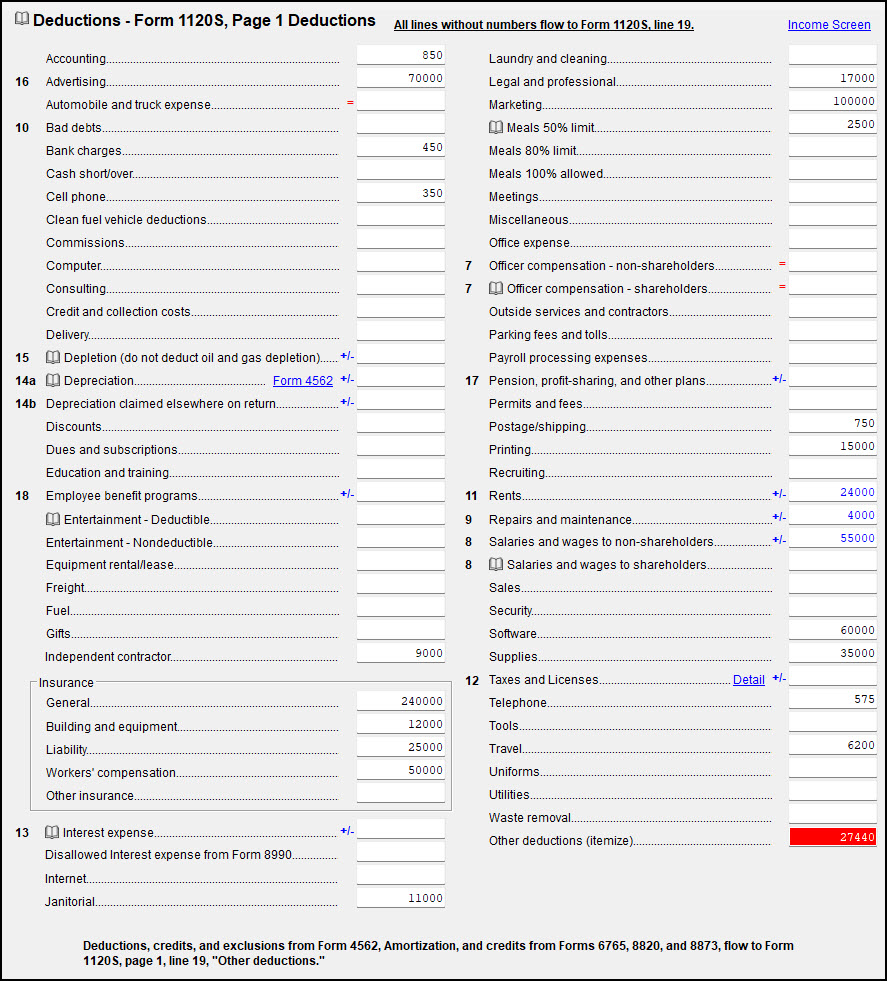The width and height of the screenshot is (887, 981).
Task: Click = override for Officer compensation non-shareholders
Action: [x=782, y=264]
